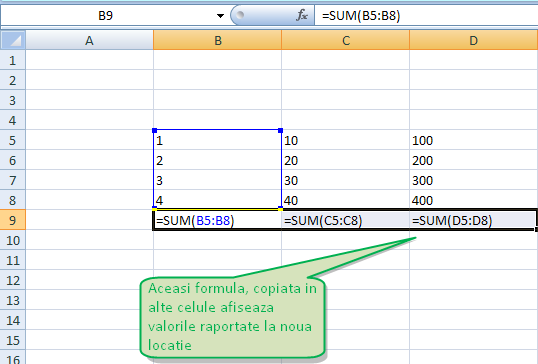This screenshot has width=538, height=364.
Task: Select row 10 header
Action: (x=13, y=240)
